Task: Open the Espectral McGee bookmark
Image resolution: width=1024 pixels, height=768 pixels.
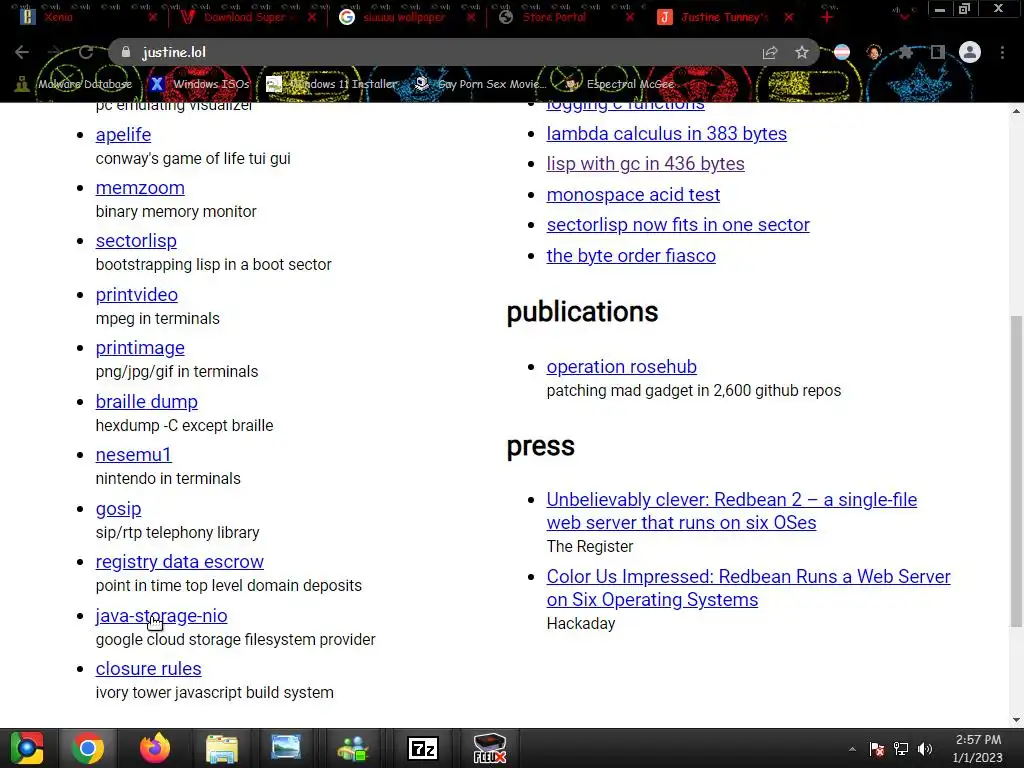Action: (x=619, y=84)
